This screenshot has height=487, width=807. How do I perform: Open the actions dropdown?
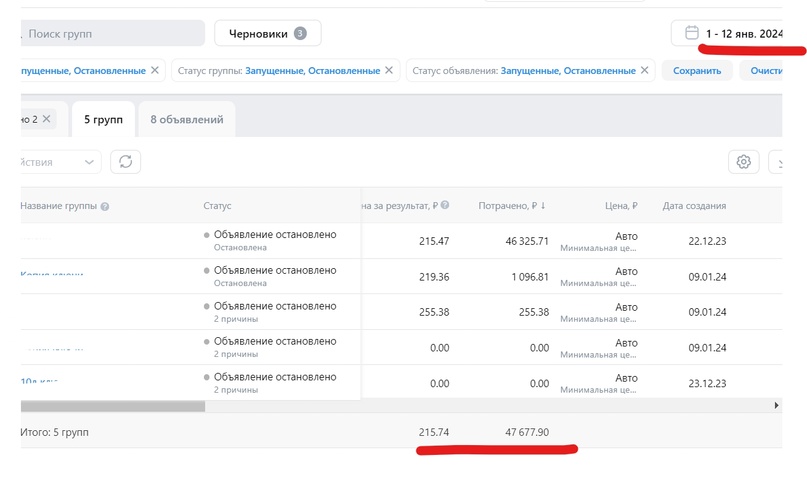[60, 162]
